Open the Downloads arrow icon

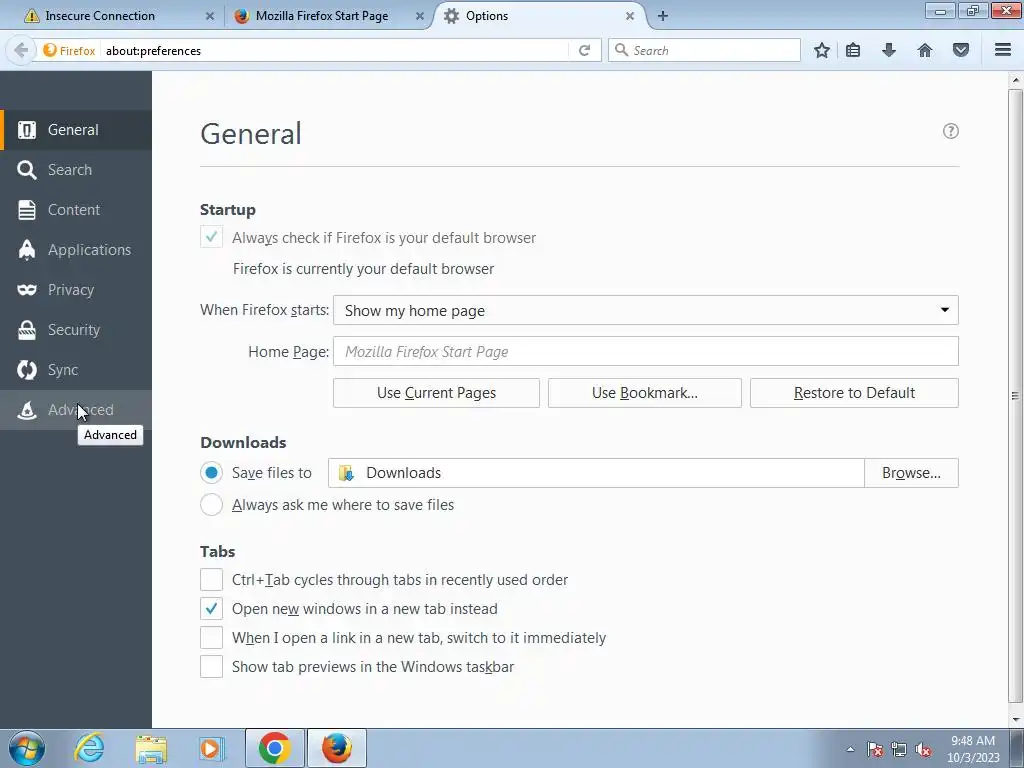pyautogui.click(x=889, y=50)
